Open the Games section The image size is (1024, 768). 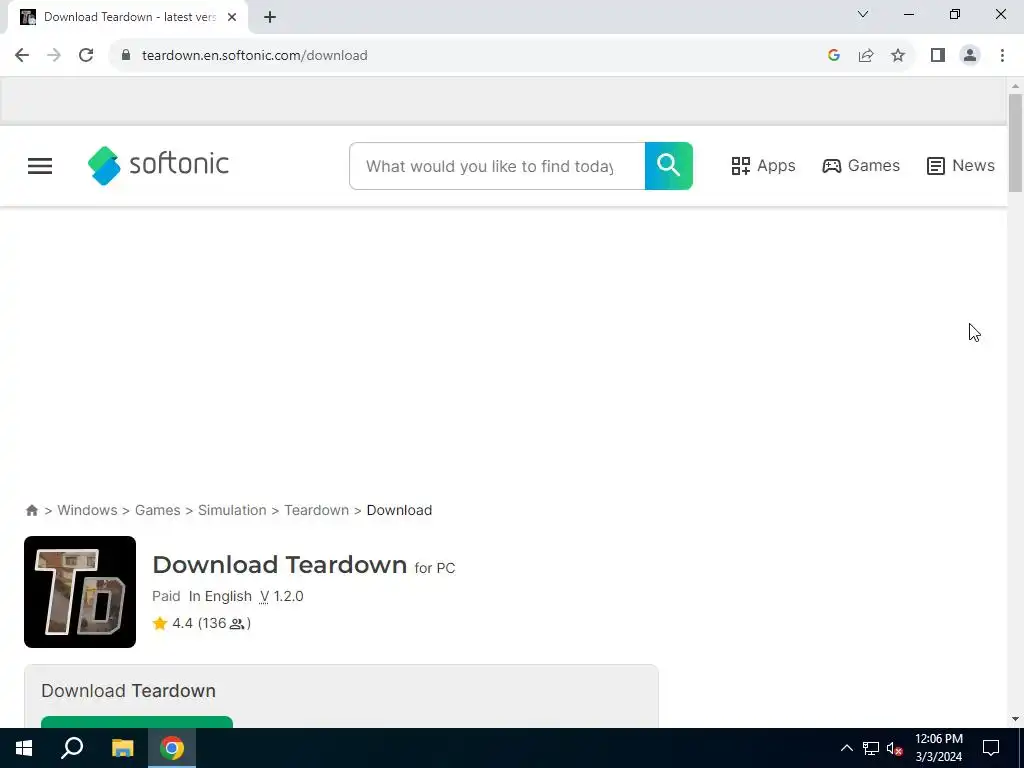coord(861,166)
